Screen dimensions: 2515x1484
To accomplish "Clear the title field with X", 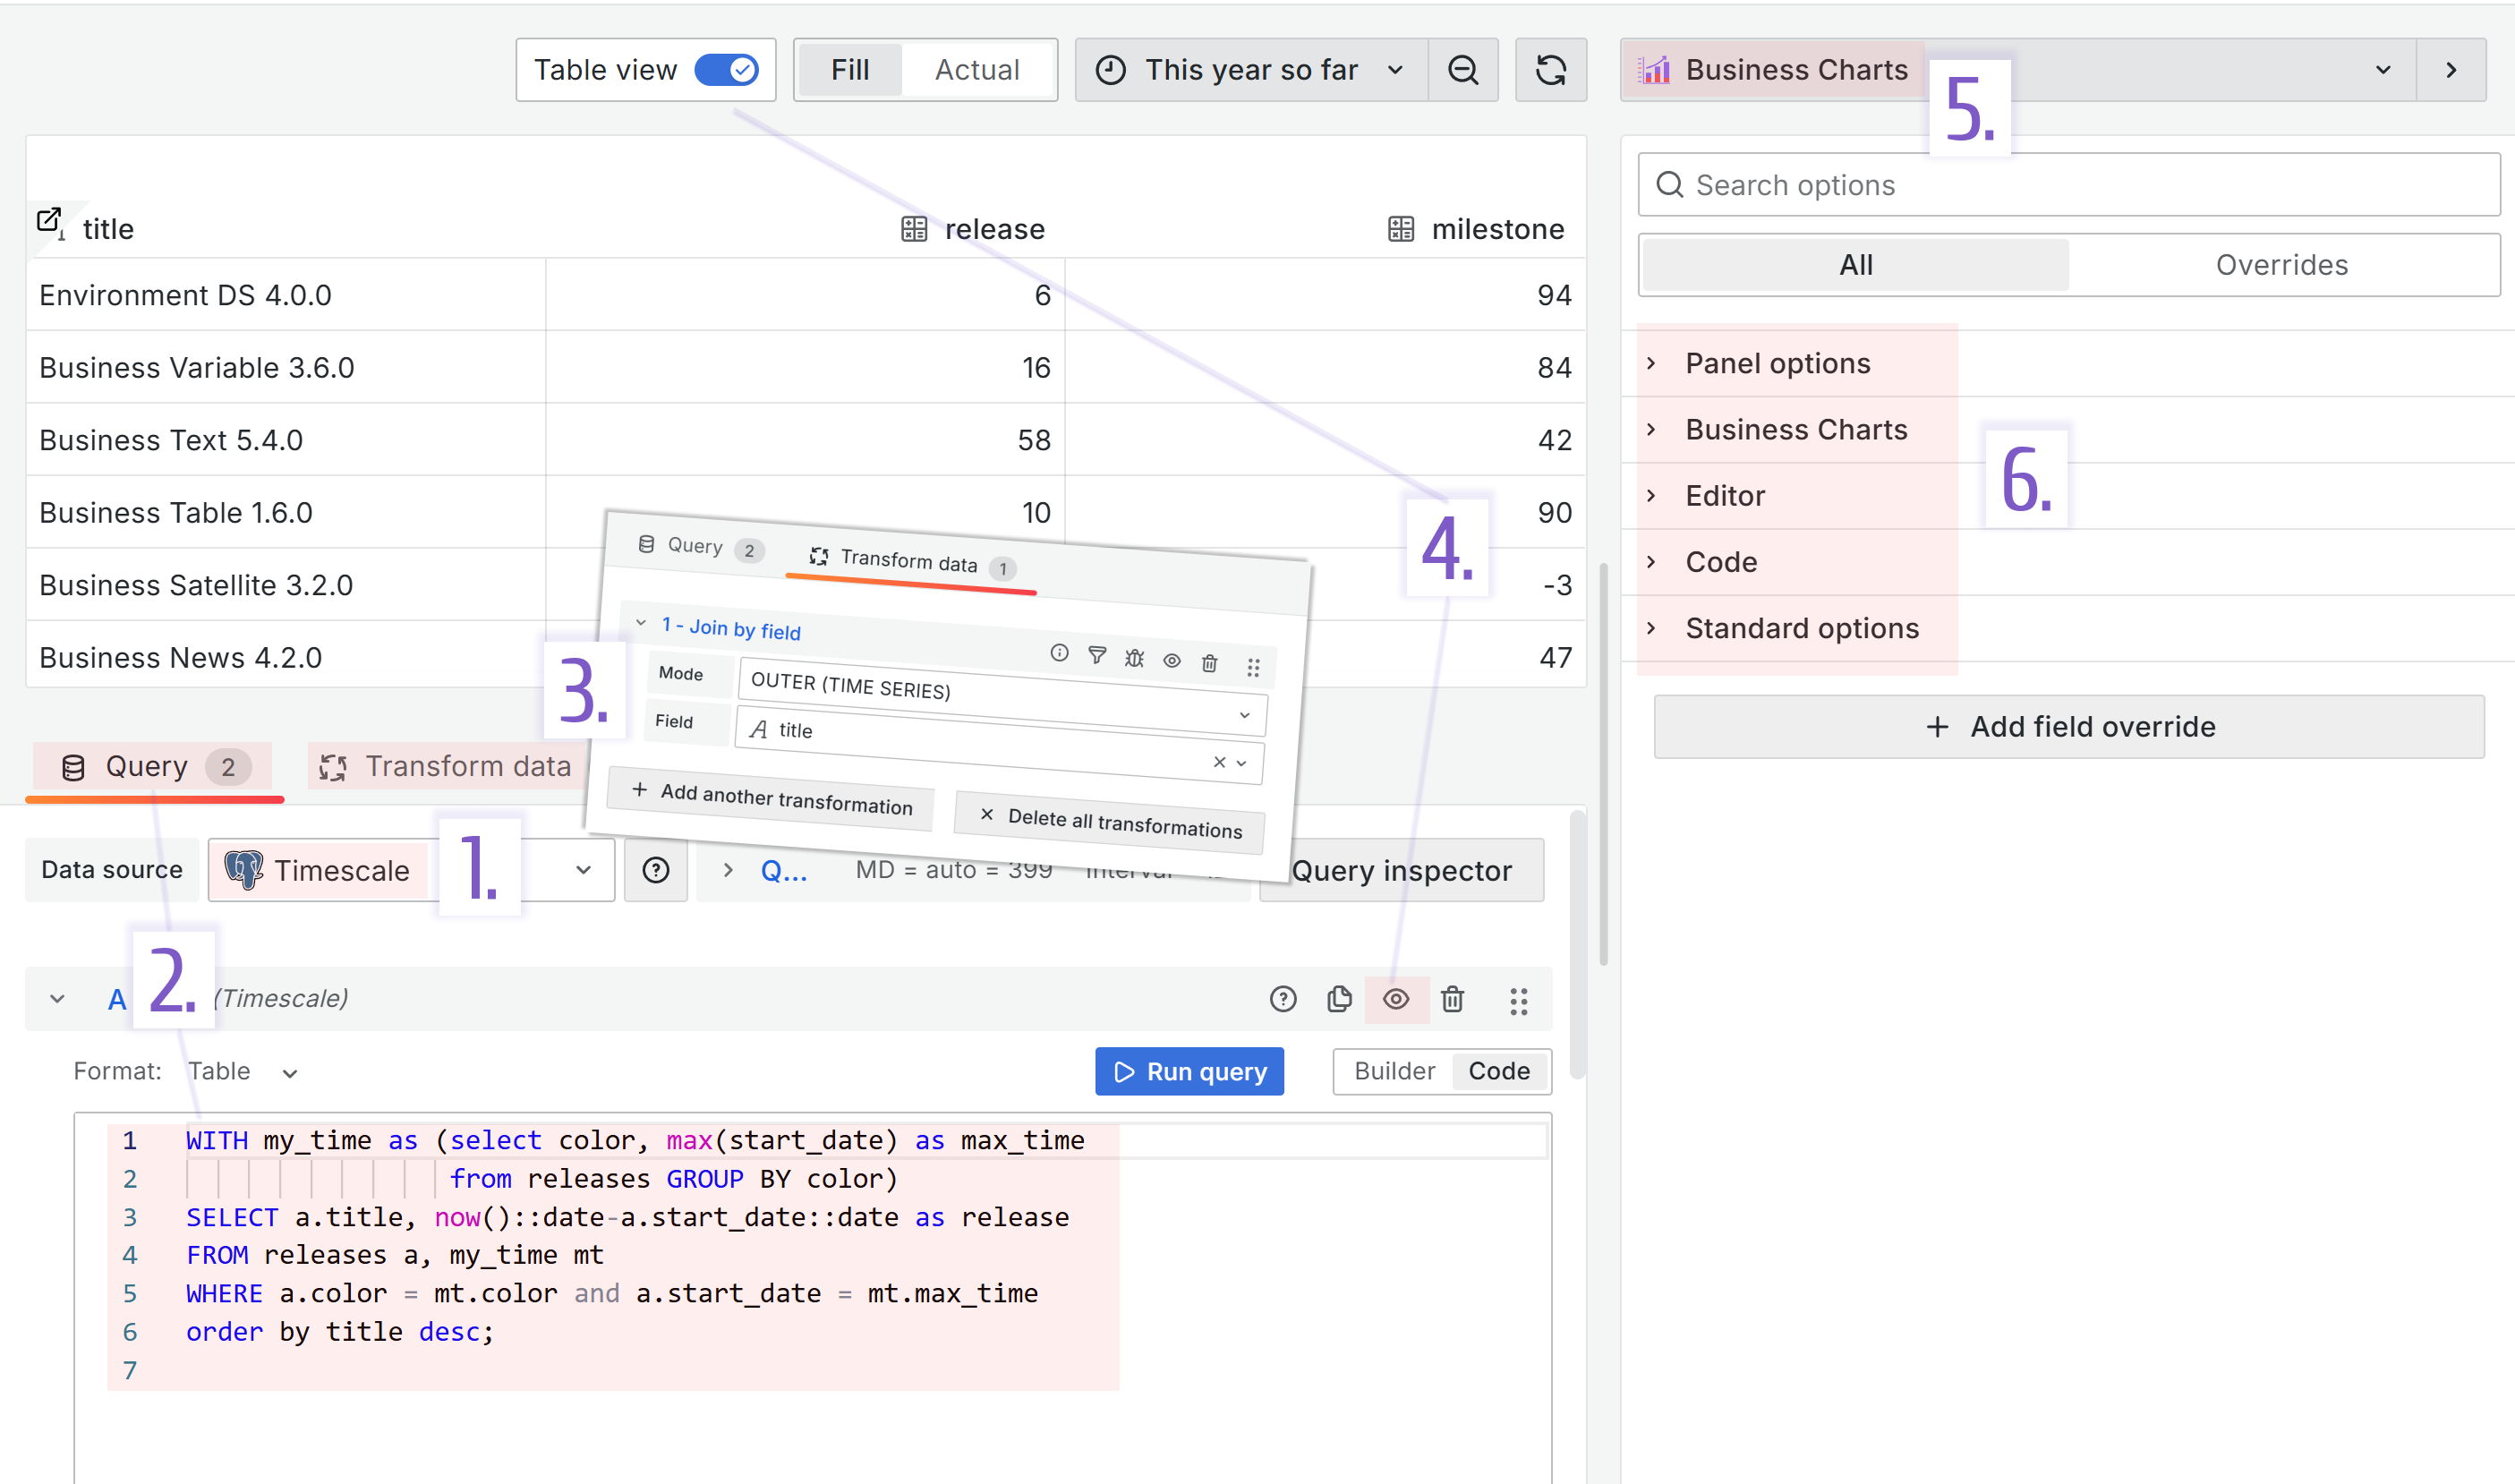I will point(1219,761).
